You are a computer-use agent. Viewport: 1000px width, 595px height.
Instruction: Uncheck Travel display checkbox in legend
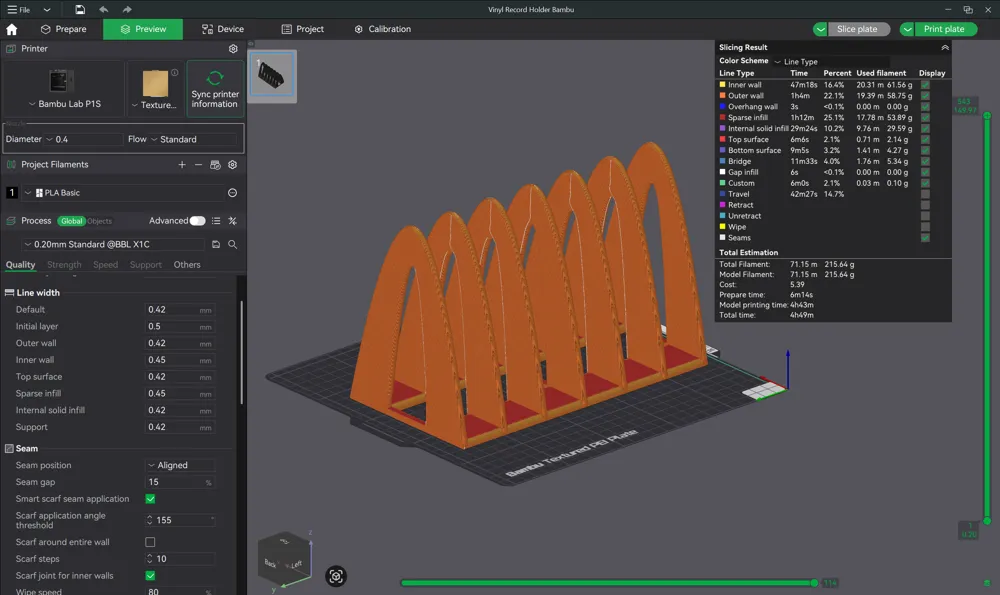[925, 194]
